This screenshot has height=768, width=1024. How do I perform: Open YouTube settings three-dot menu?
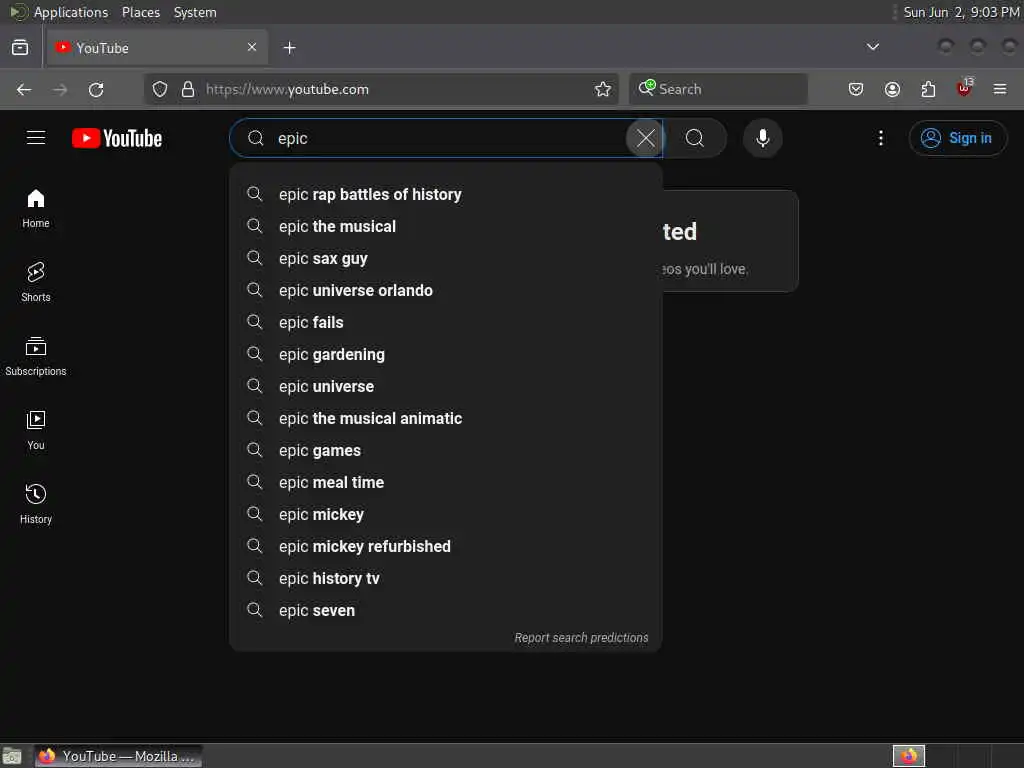click(x=880, y=138)
